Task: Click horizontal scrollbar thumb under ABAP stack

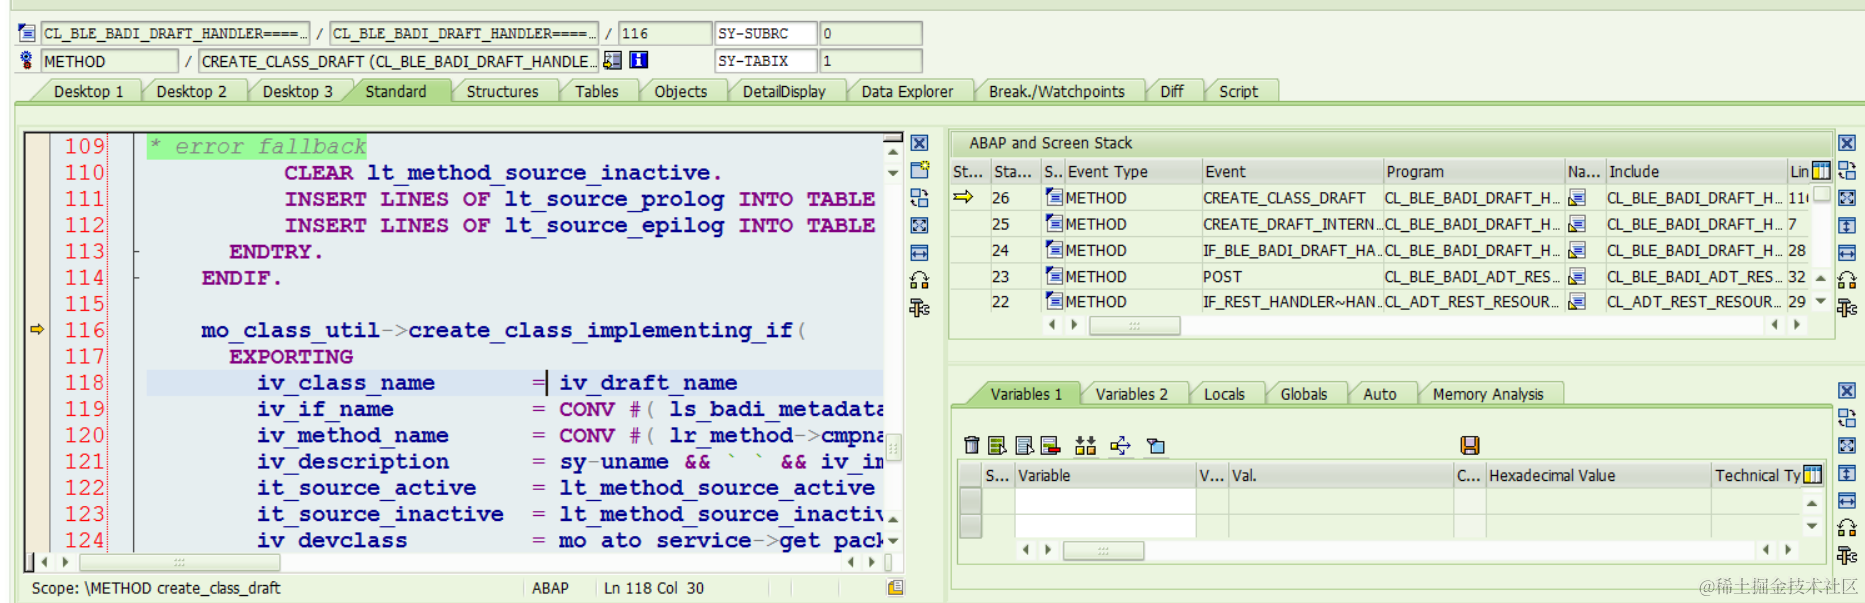Action: coord(1134,325)
